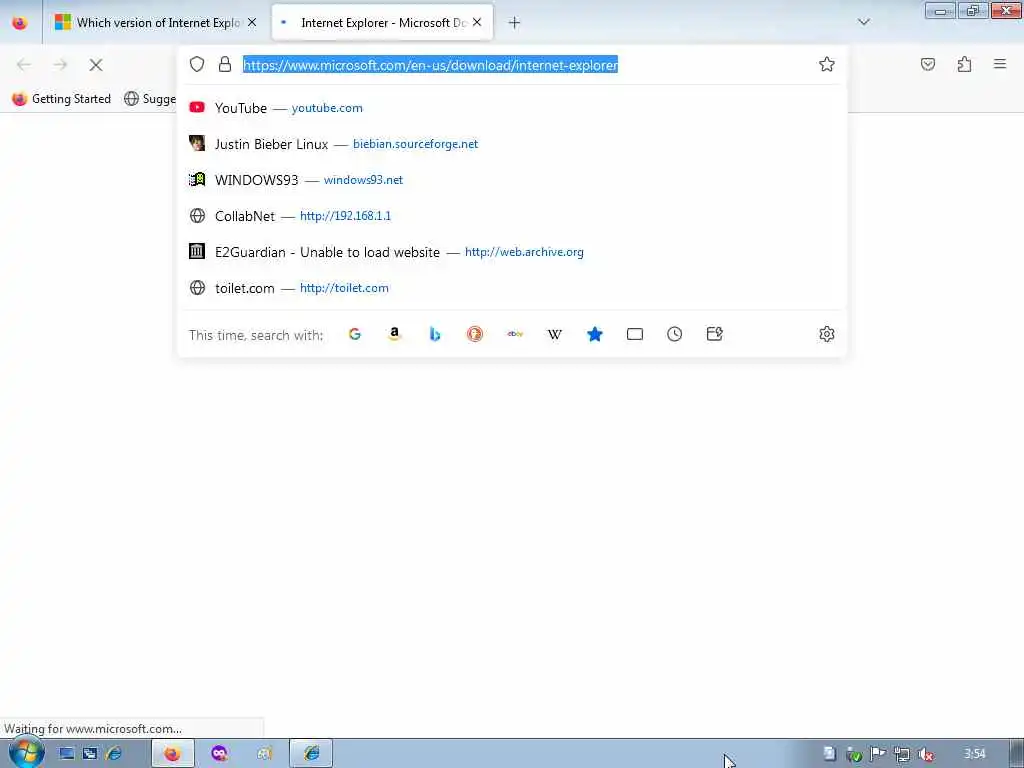
Task: Click muted volume icon in tray
Action: coord(925,754)
